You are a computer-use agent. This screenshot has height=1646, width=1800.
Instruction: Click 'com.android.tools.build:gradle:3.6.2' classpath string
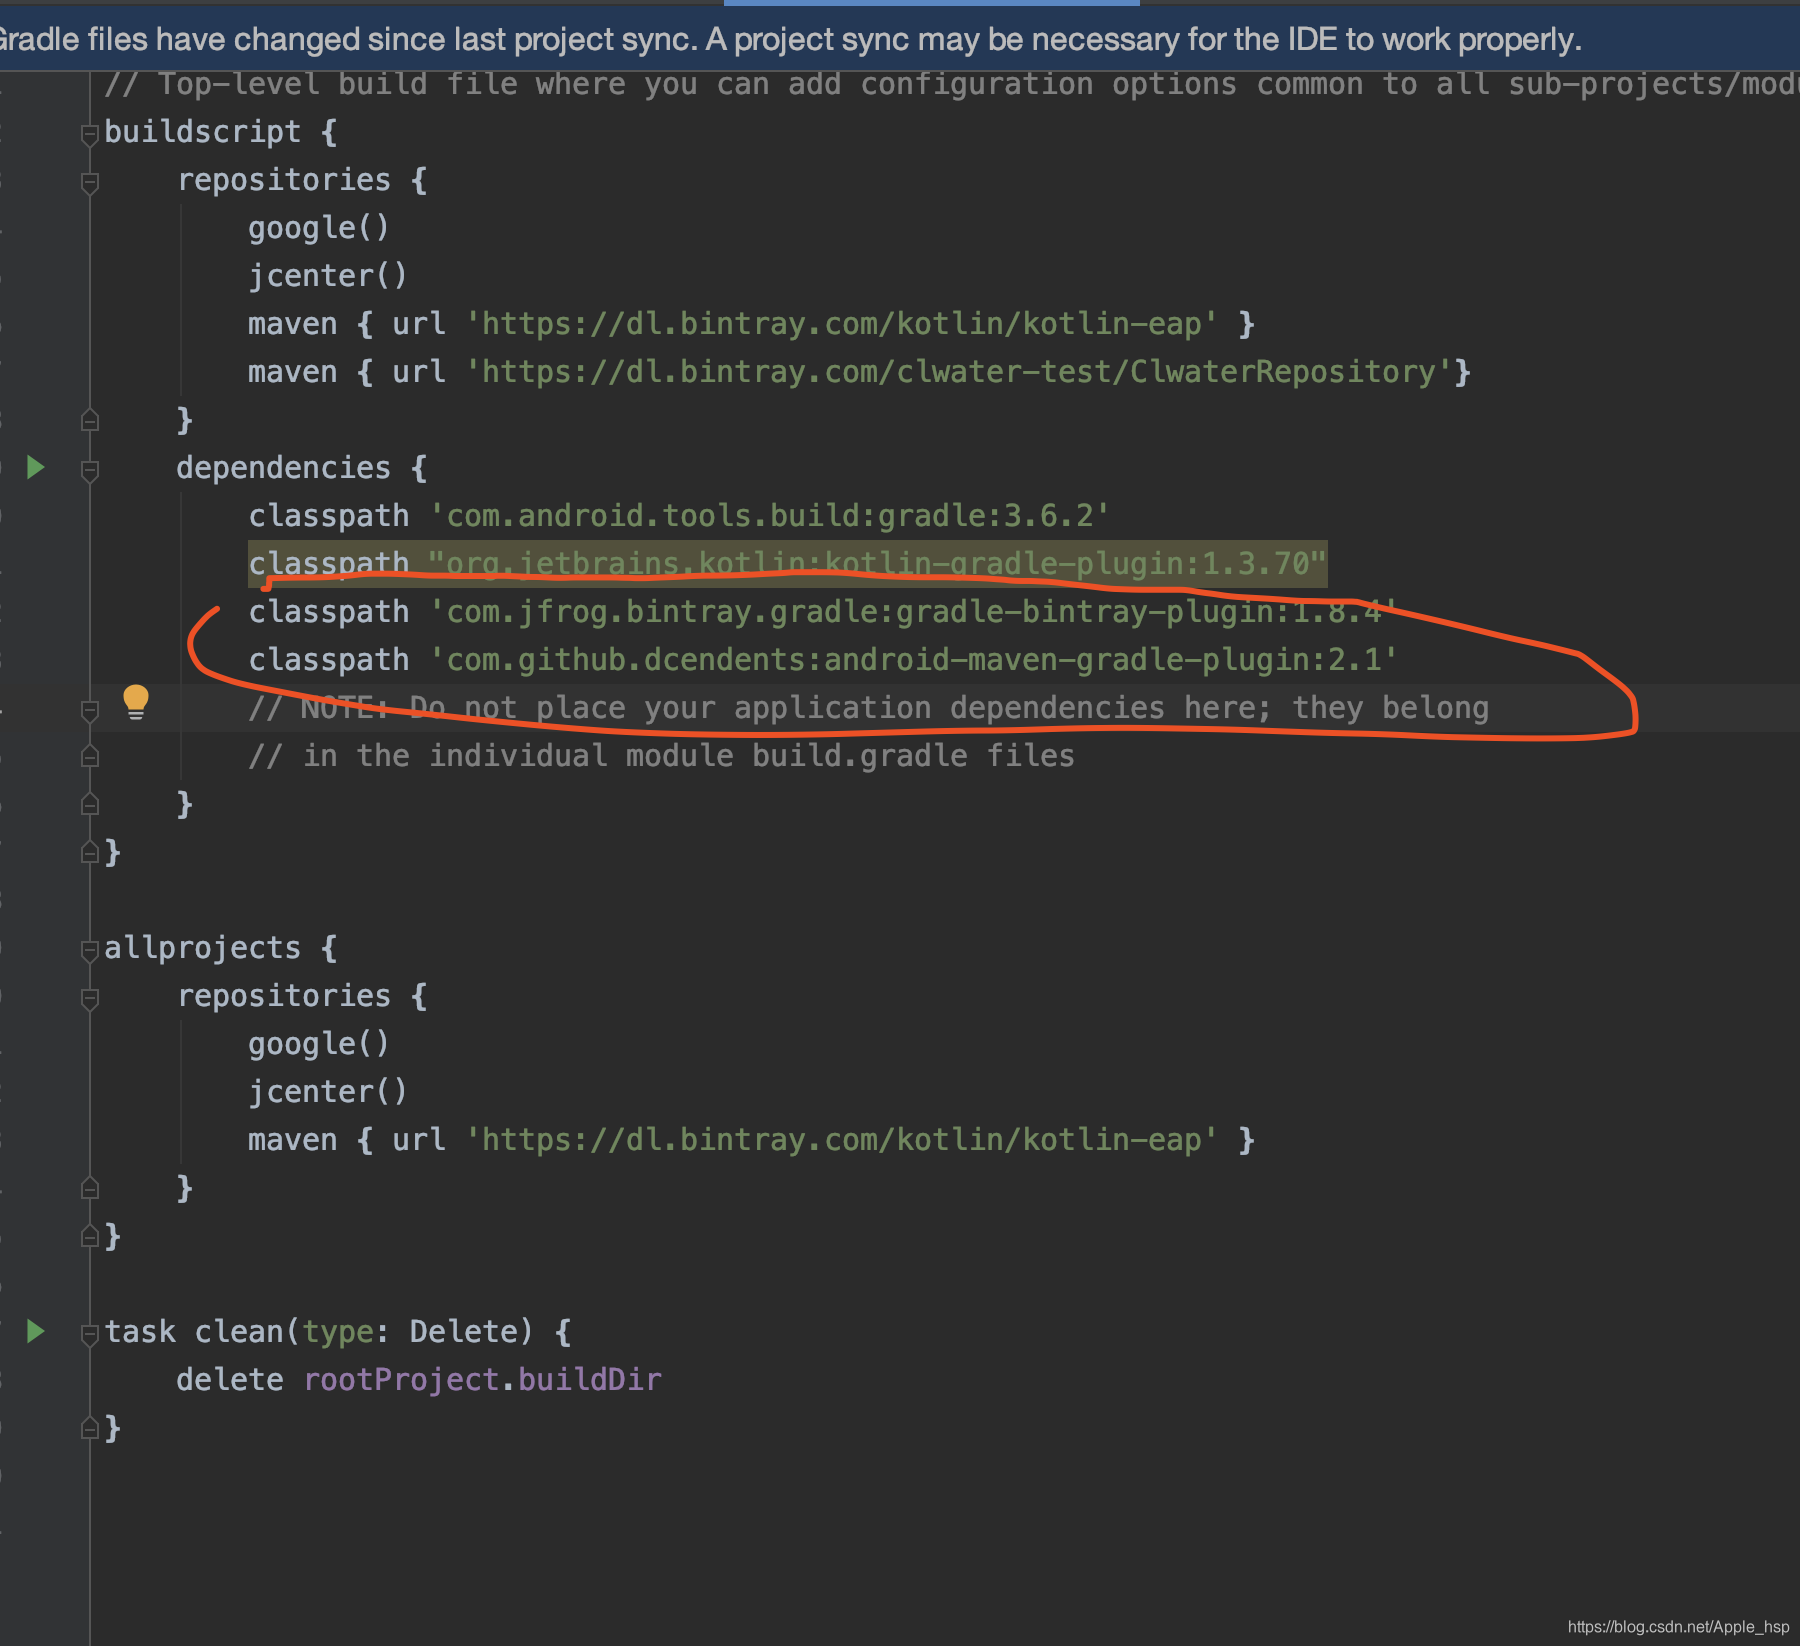tap(770, 516)
